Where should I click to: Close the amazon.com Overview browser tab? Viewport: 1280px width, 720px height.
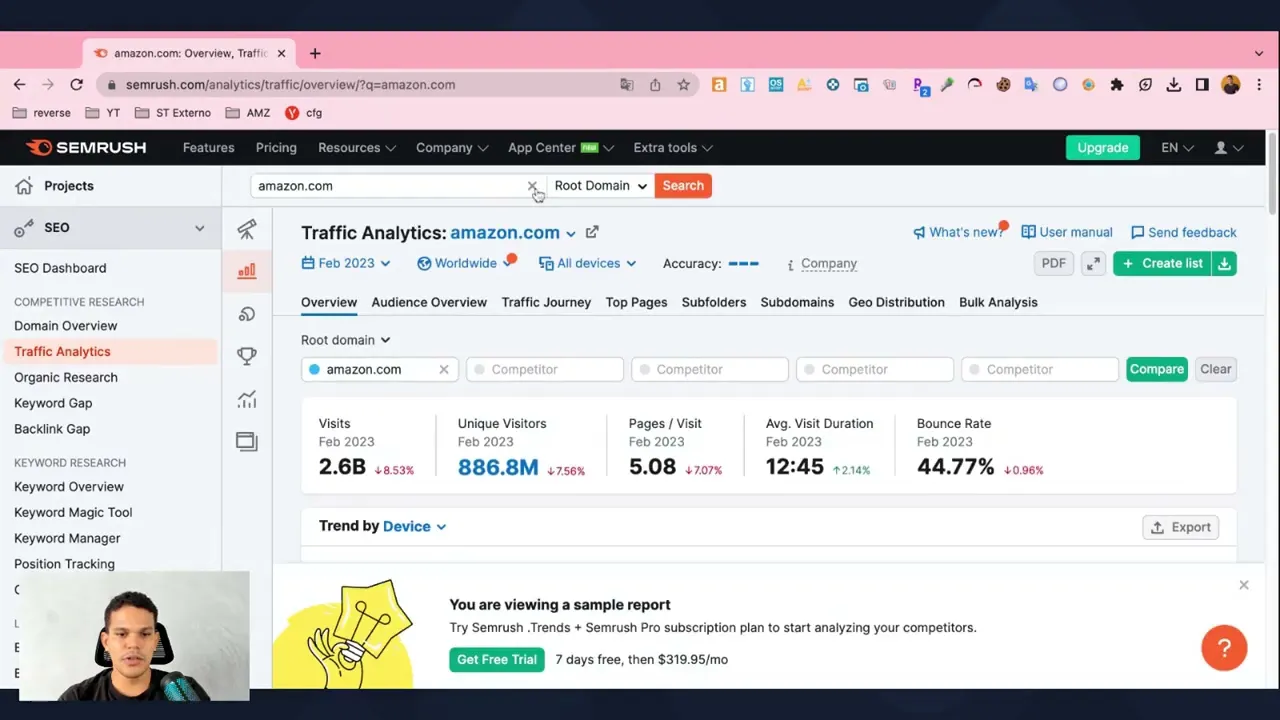coord(281,53)
